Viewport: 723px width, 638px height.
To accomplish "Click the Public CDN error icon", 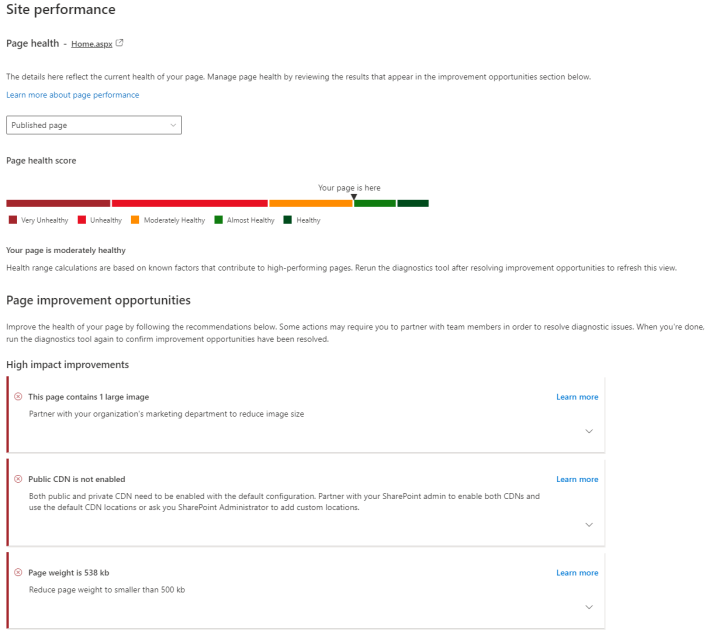I will tap(18, 479).
